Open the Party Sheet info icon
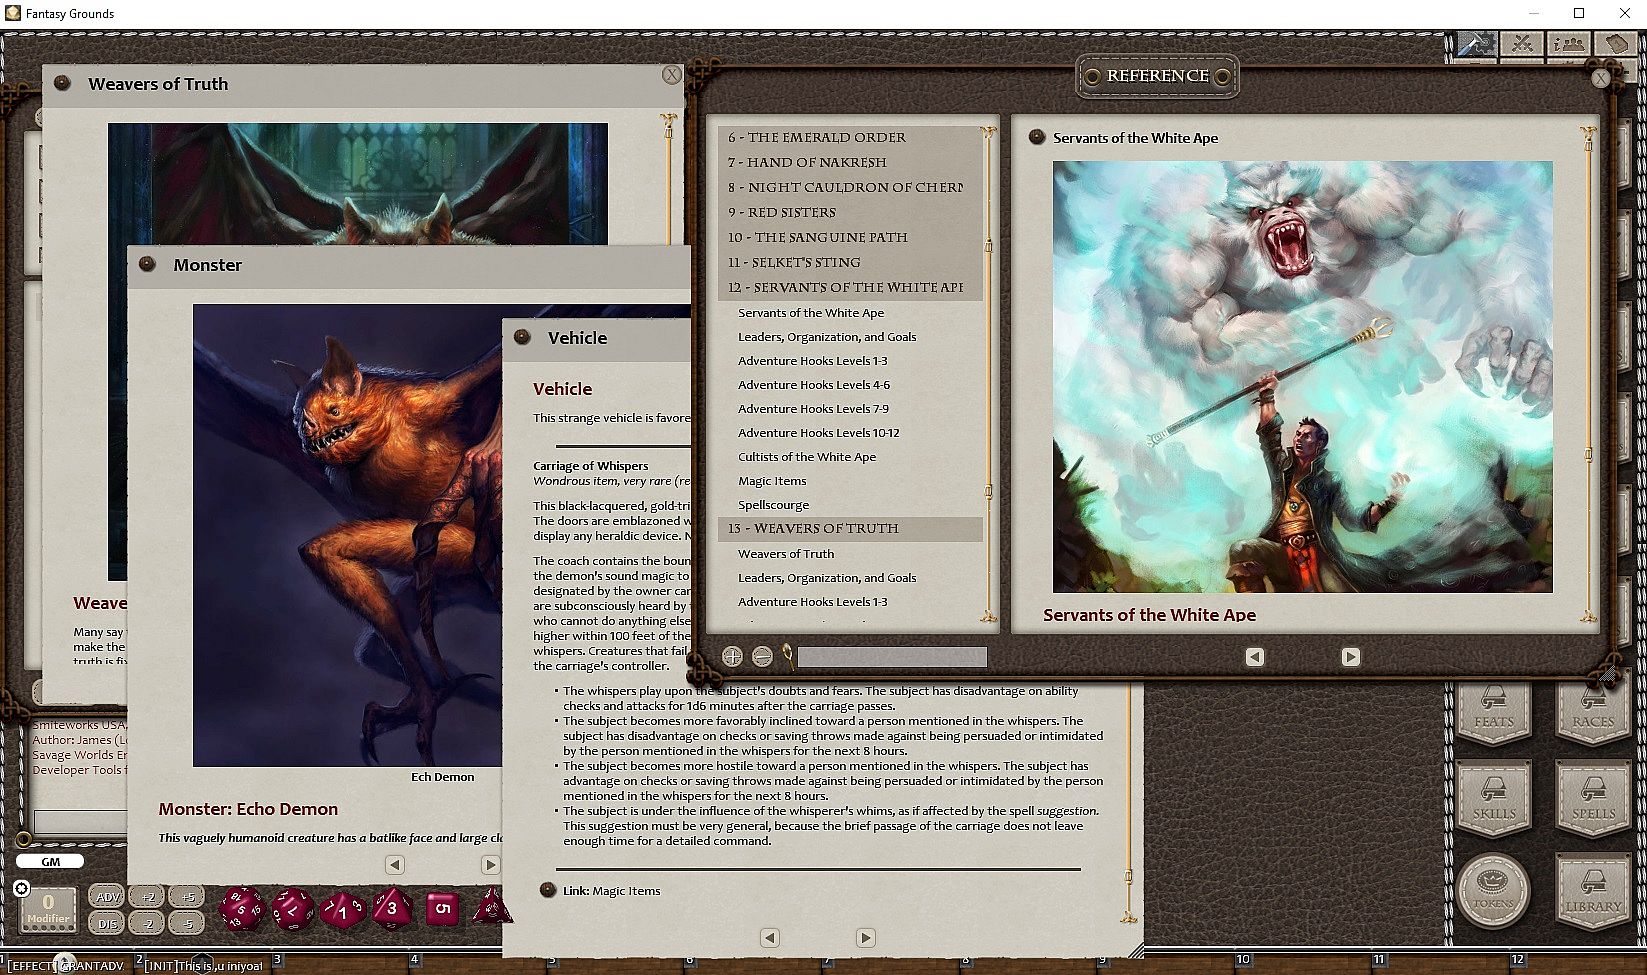The image size is (1647, 975). pyautogui.click(x=1570, y=44)
